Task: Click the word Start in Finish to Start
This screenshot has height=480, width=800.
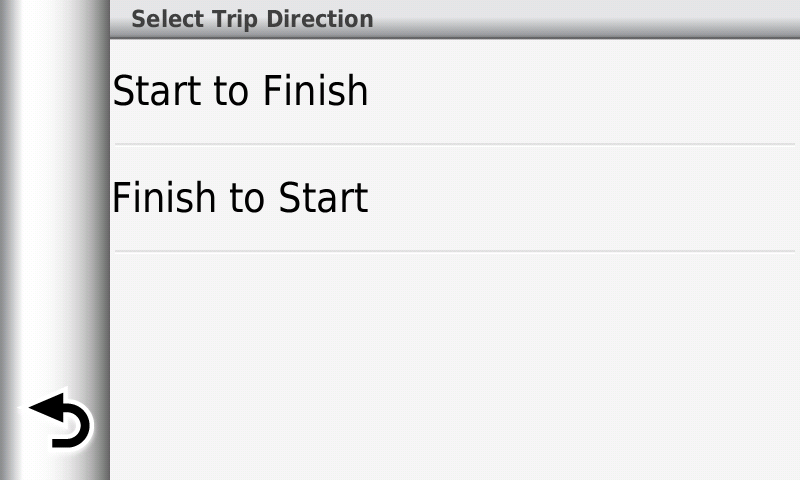Action: (323, 197)
